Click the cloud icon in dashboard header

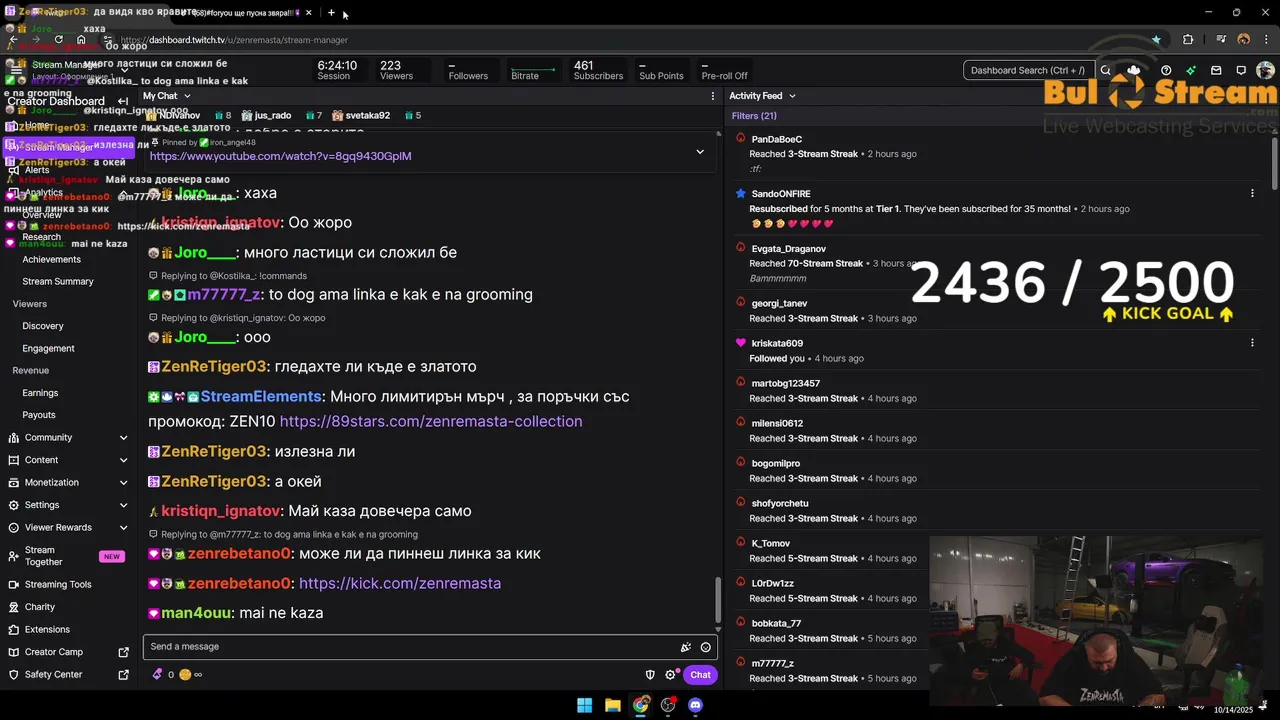click(1134, 70)
